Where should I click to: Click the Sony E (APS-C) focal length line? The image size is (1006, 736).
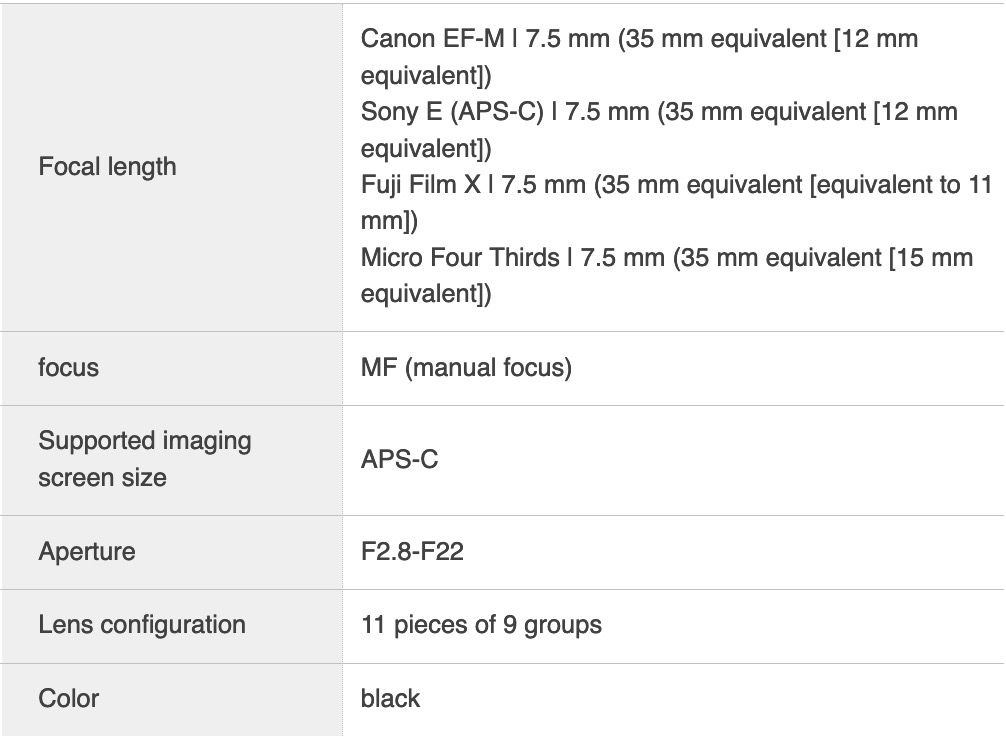click(659, 130)
